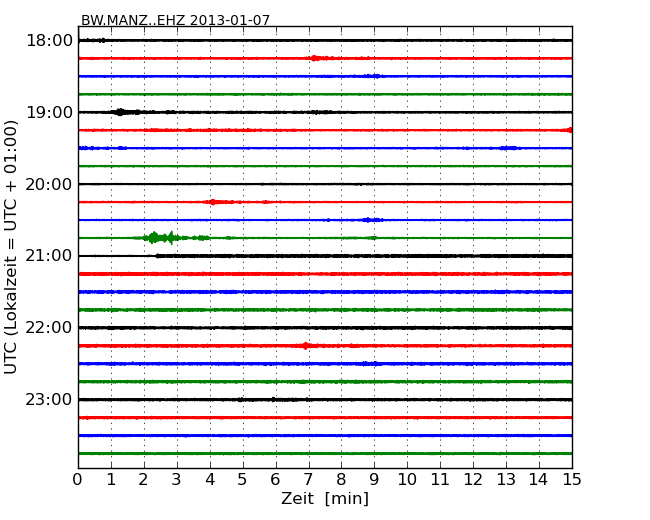Click the blue burst near minute 13

[508, 148]
